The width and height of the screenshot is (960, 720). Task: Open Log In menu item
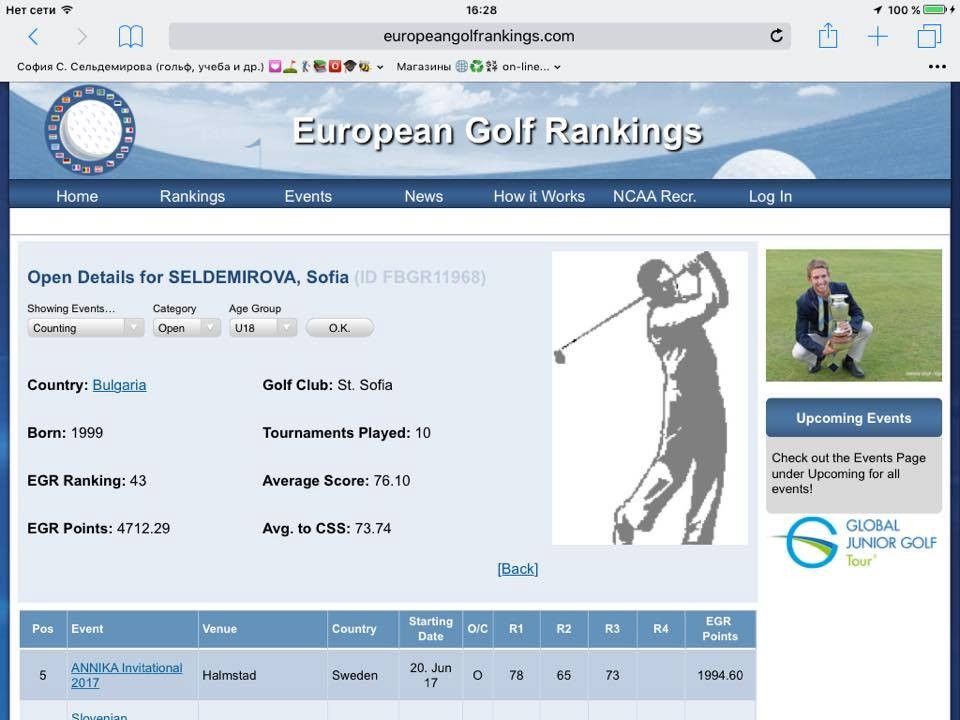coord(770,196)
